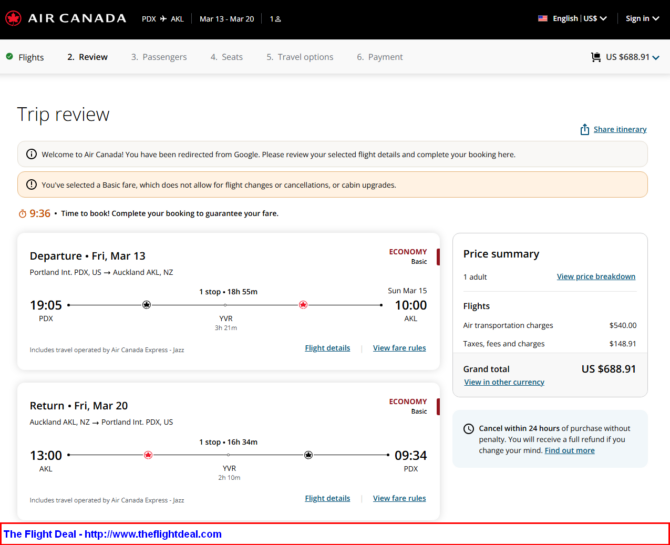Image resolution: width=670 pixels, height=545 pixels.
Task: Click the green checkmark beside Flights step
Action: click(x=9, y=56)
